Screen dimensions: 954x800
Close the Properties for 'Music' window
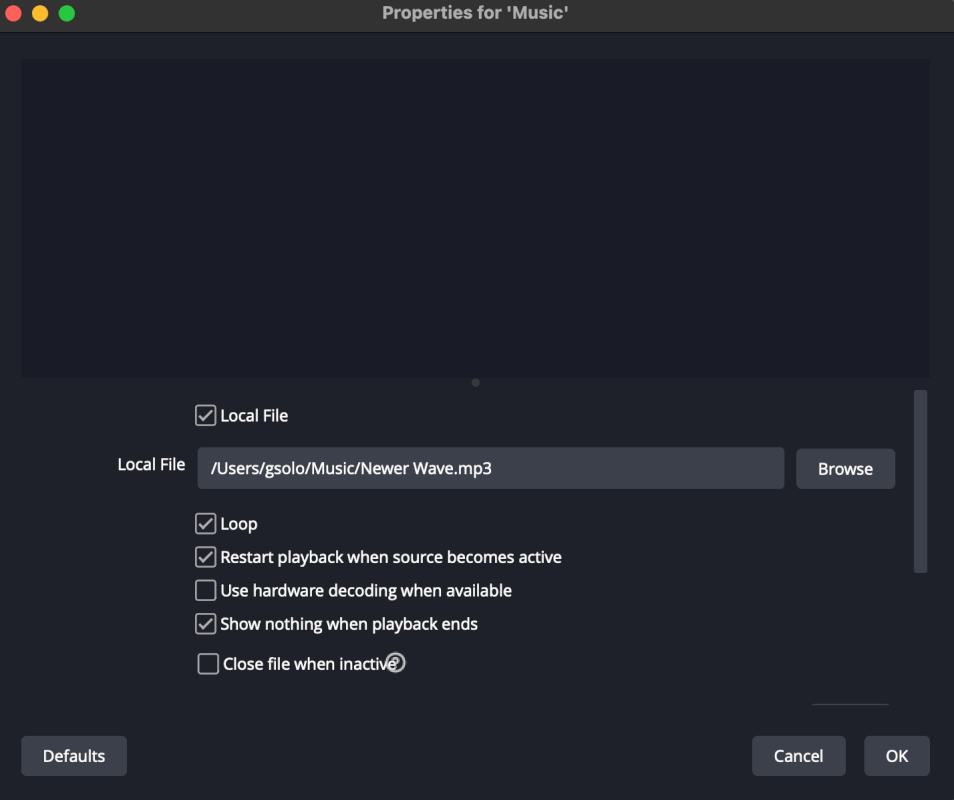tap(14, 14)
